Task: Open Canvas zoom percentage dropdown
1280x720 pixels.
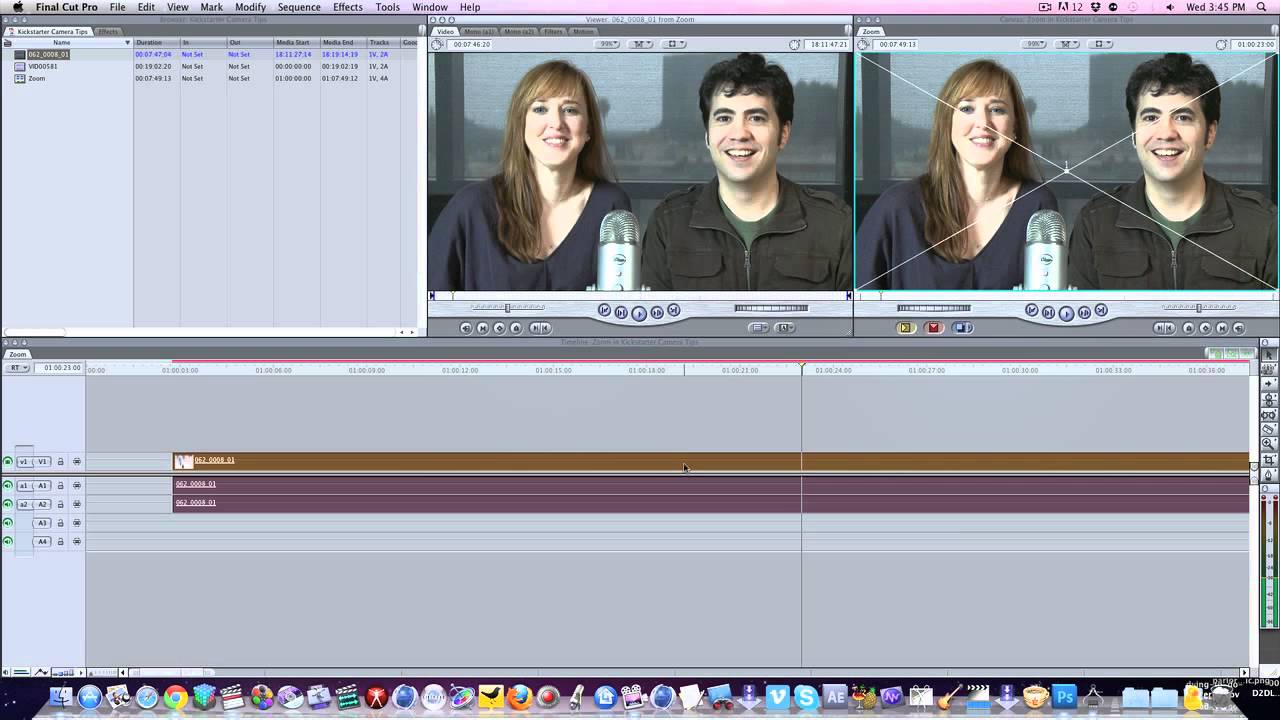Action: 1035,44
